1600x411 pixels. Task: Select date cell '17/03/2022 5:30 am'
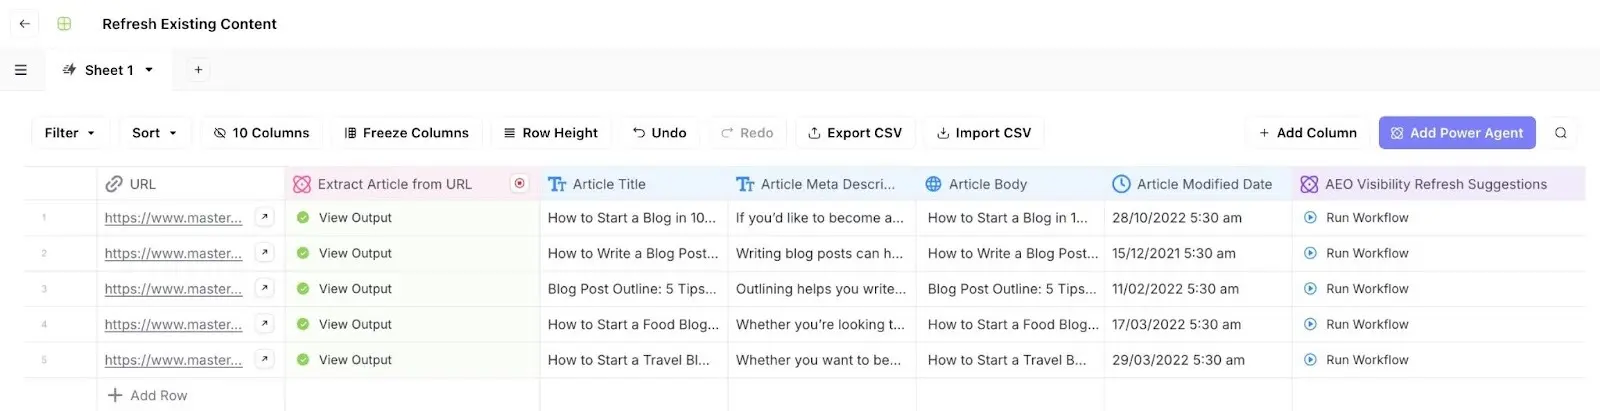1198,325
